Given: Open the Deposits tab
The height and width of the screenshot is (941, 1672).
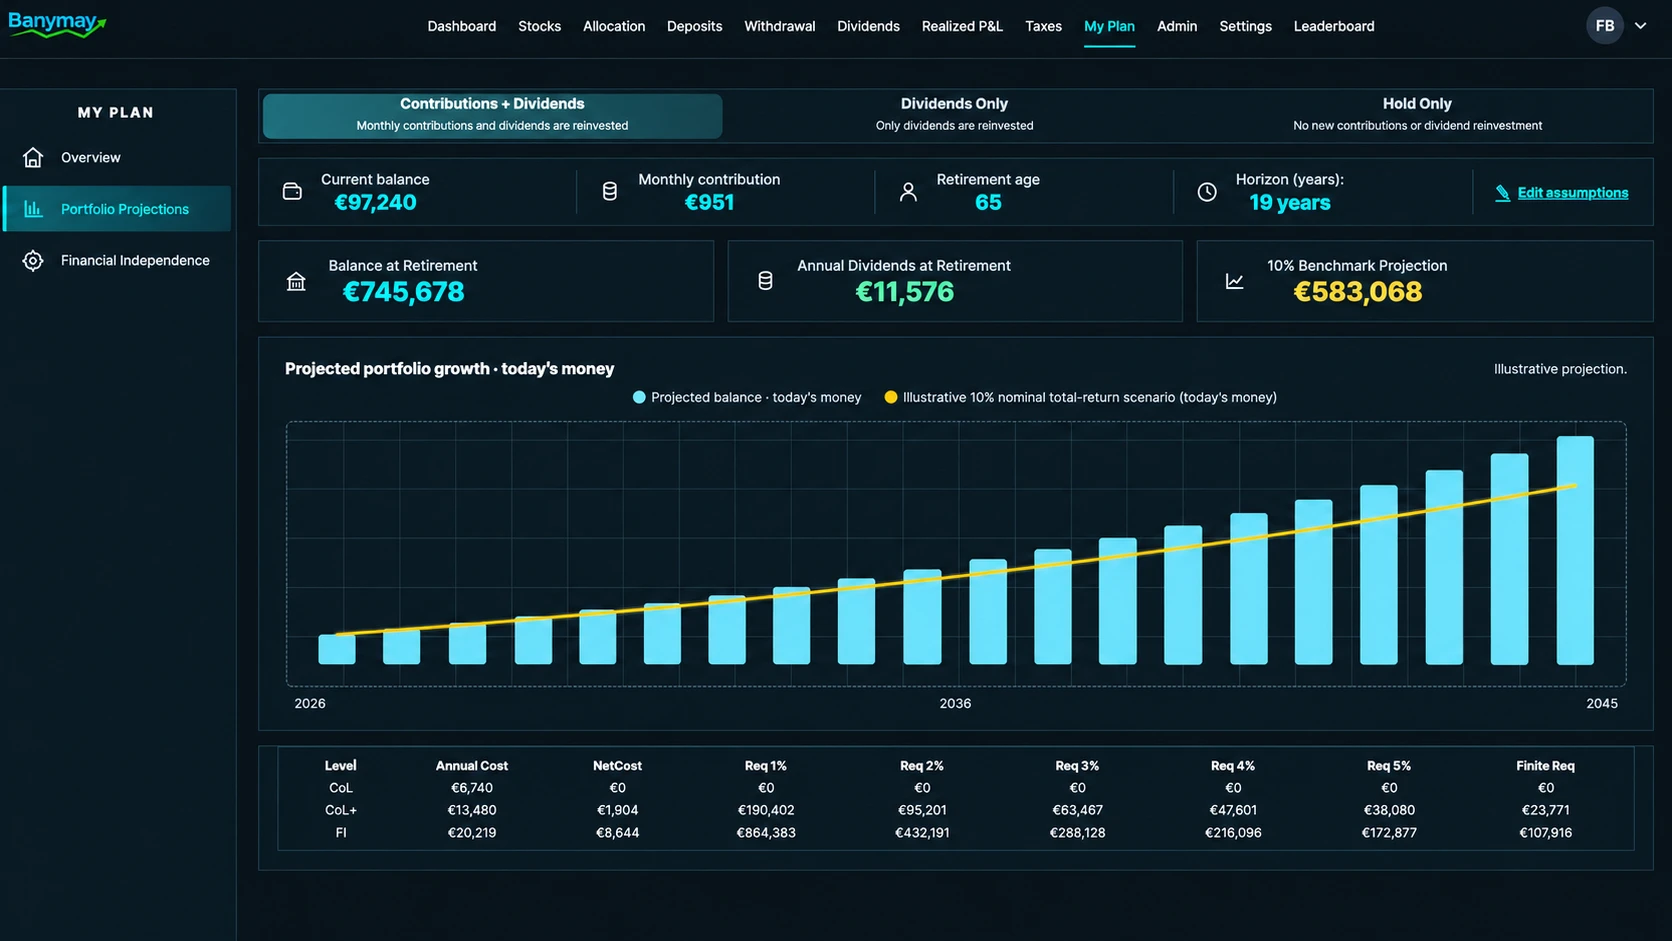Looking at the screenshot, I should [x=694, y=26].
